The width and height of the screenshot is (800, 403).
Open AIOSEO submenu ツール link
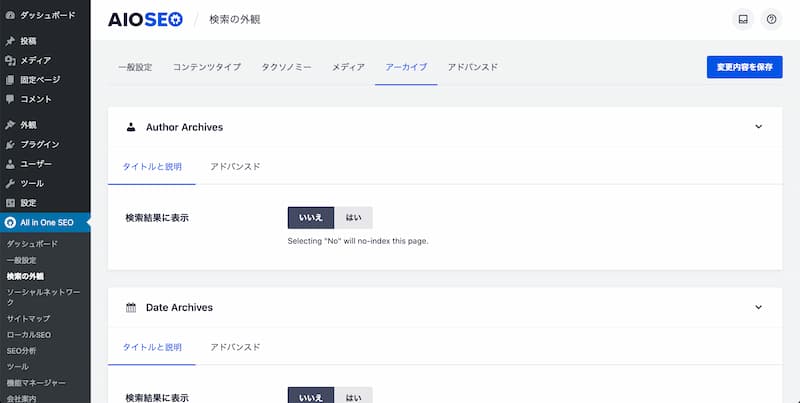click(x=17, y=367)
